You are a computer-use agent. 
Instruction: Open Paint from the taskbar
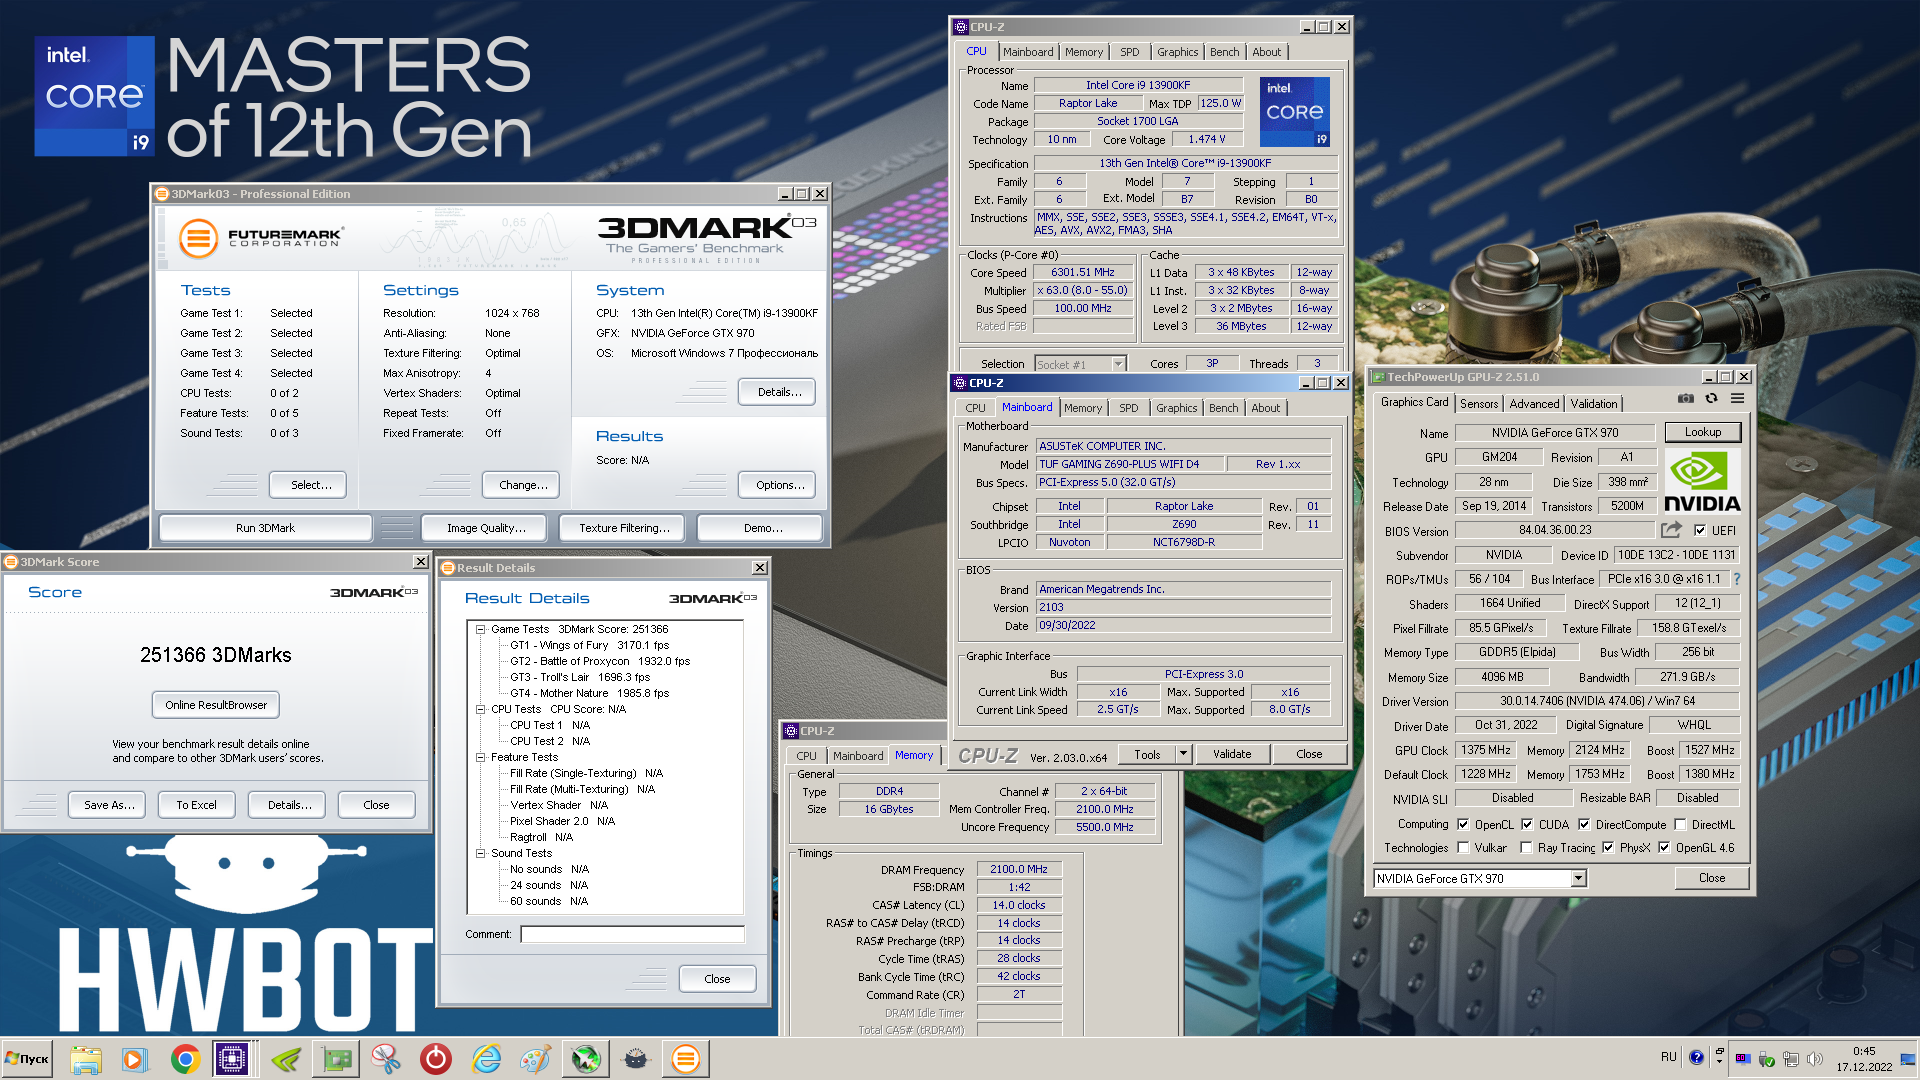536,1059
